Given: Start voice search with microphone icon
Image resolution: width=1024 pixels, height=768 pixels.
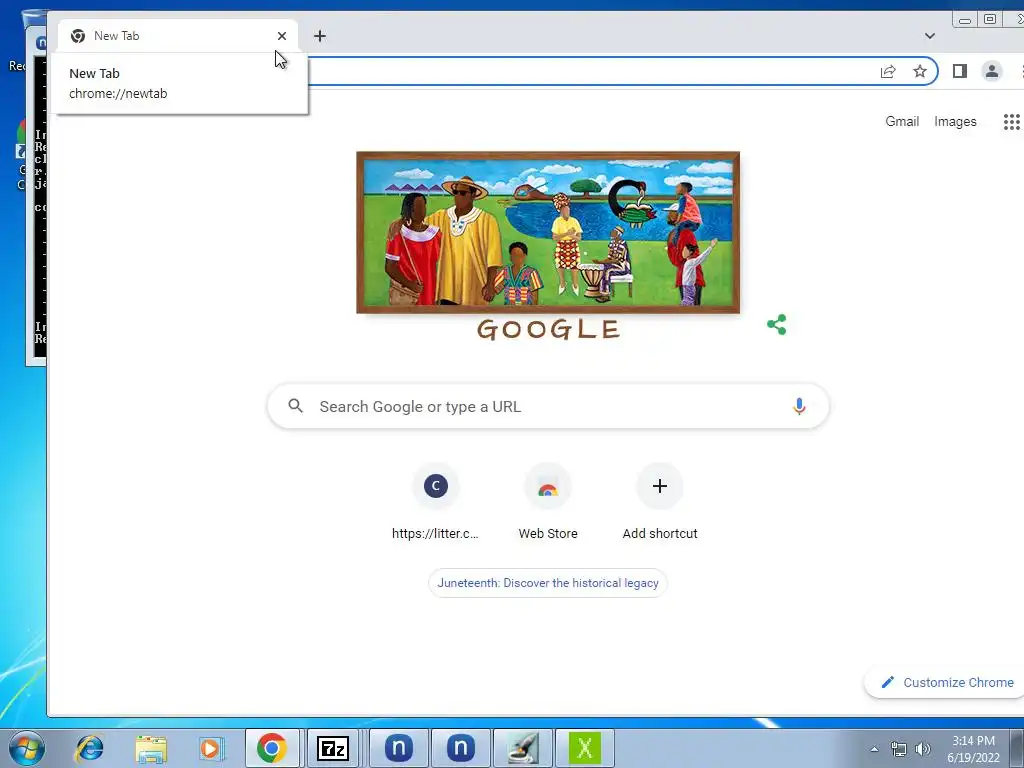Looking at the screenshot, I should pos(799,406).
